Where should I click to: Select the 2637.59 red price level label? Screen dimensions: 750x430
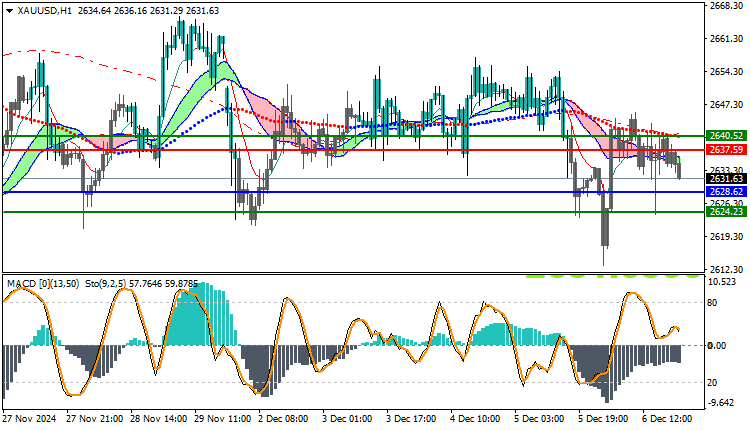726,150
